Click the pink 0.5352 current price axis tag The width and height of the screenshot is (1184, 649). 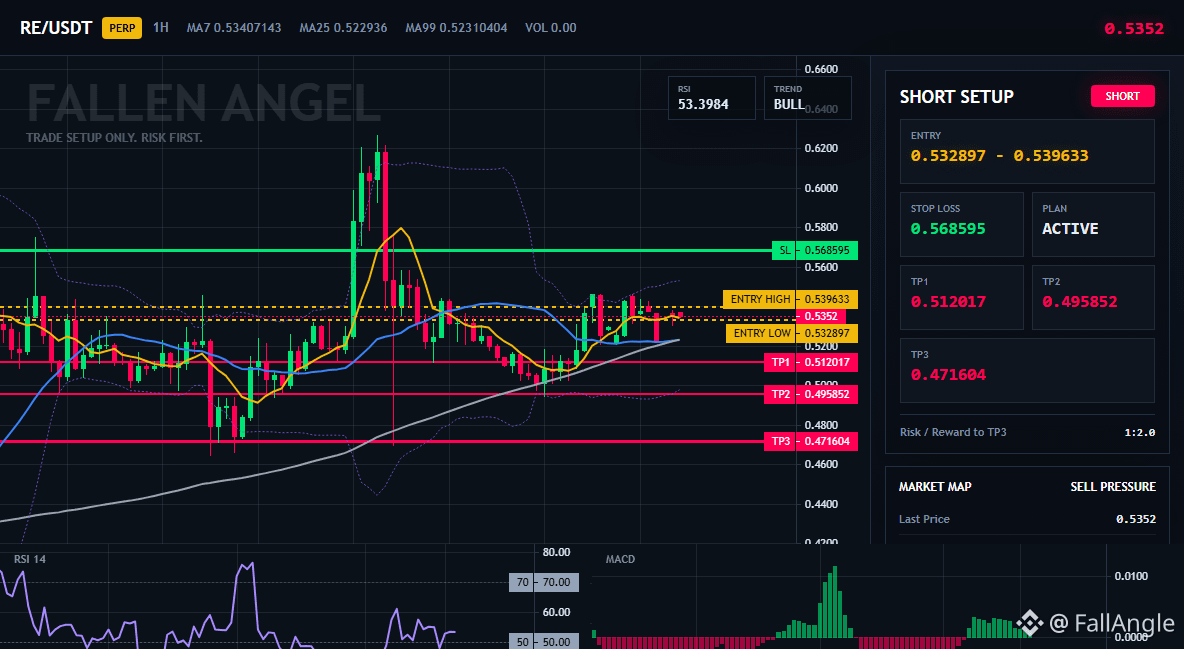tap(821, 317)
